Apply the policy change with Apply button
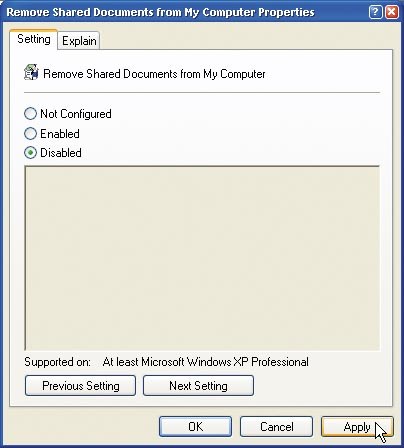This screenshot has width=404, height=448. (357, 426)
